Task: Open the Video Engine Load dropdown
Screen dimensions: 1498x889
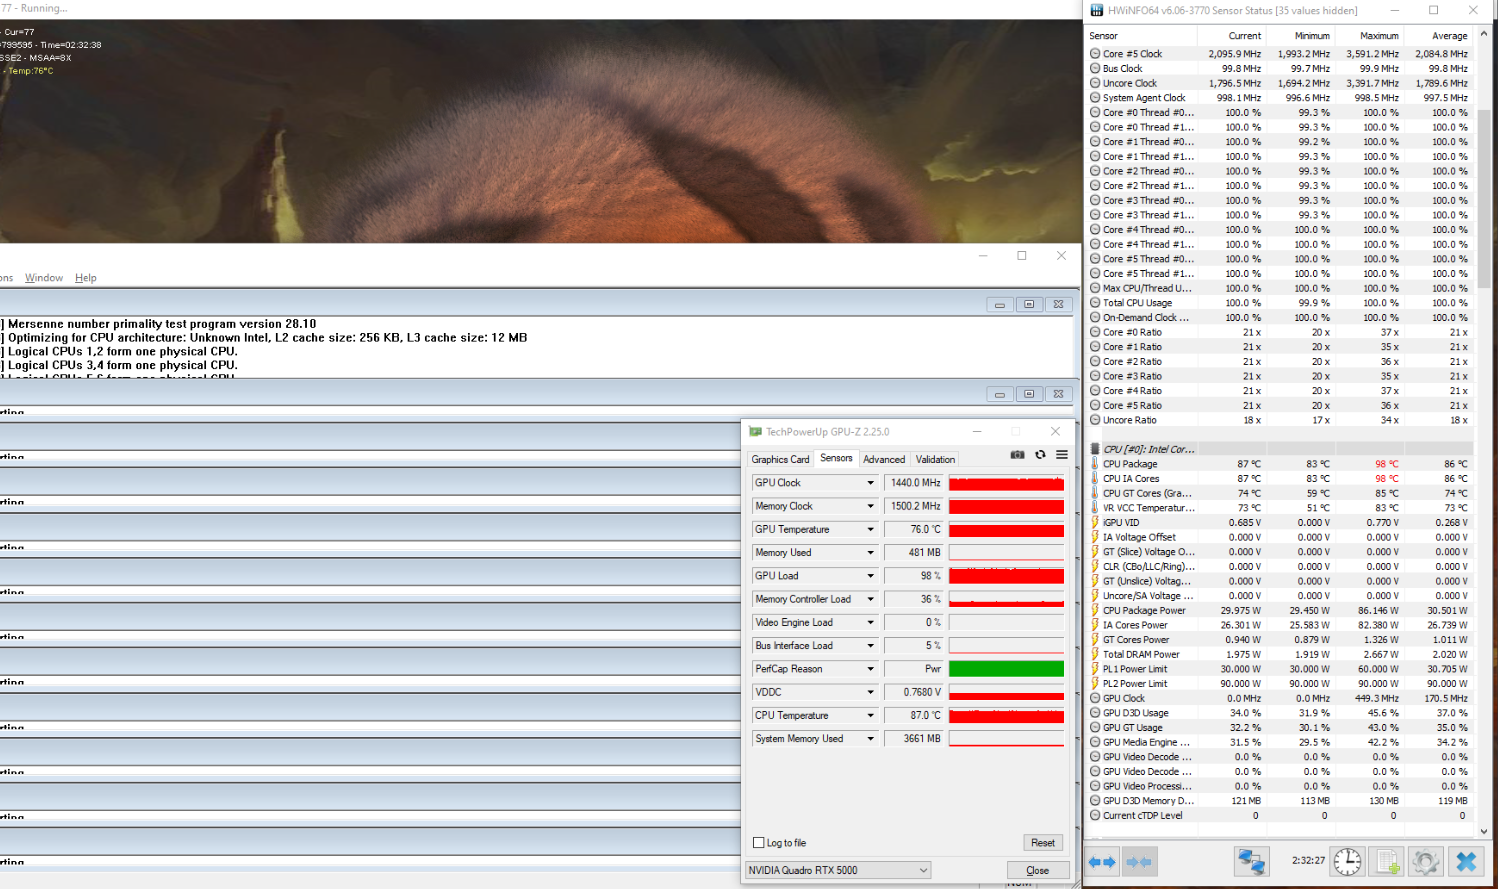Action: point(870,622)
